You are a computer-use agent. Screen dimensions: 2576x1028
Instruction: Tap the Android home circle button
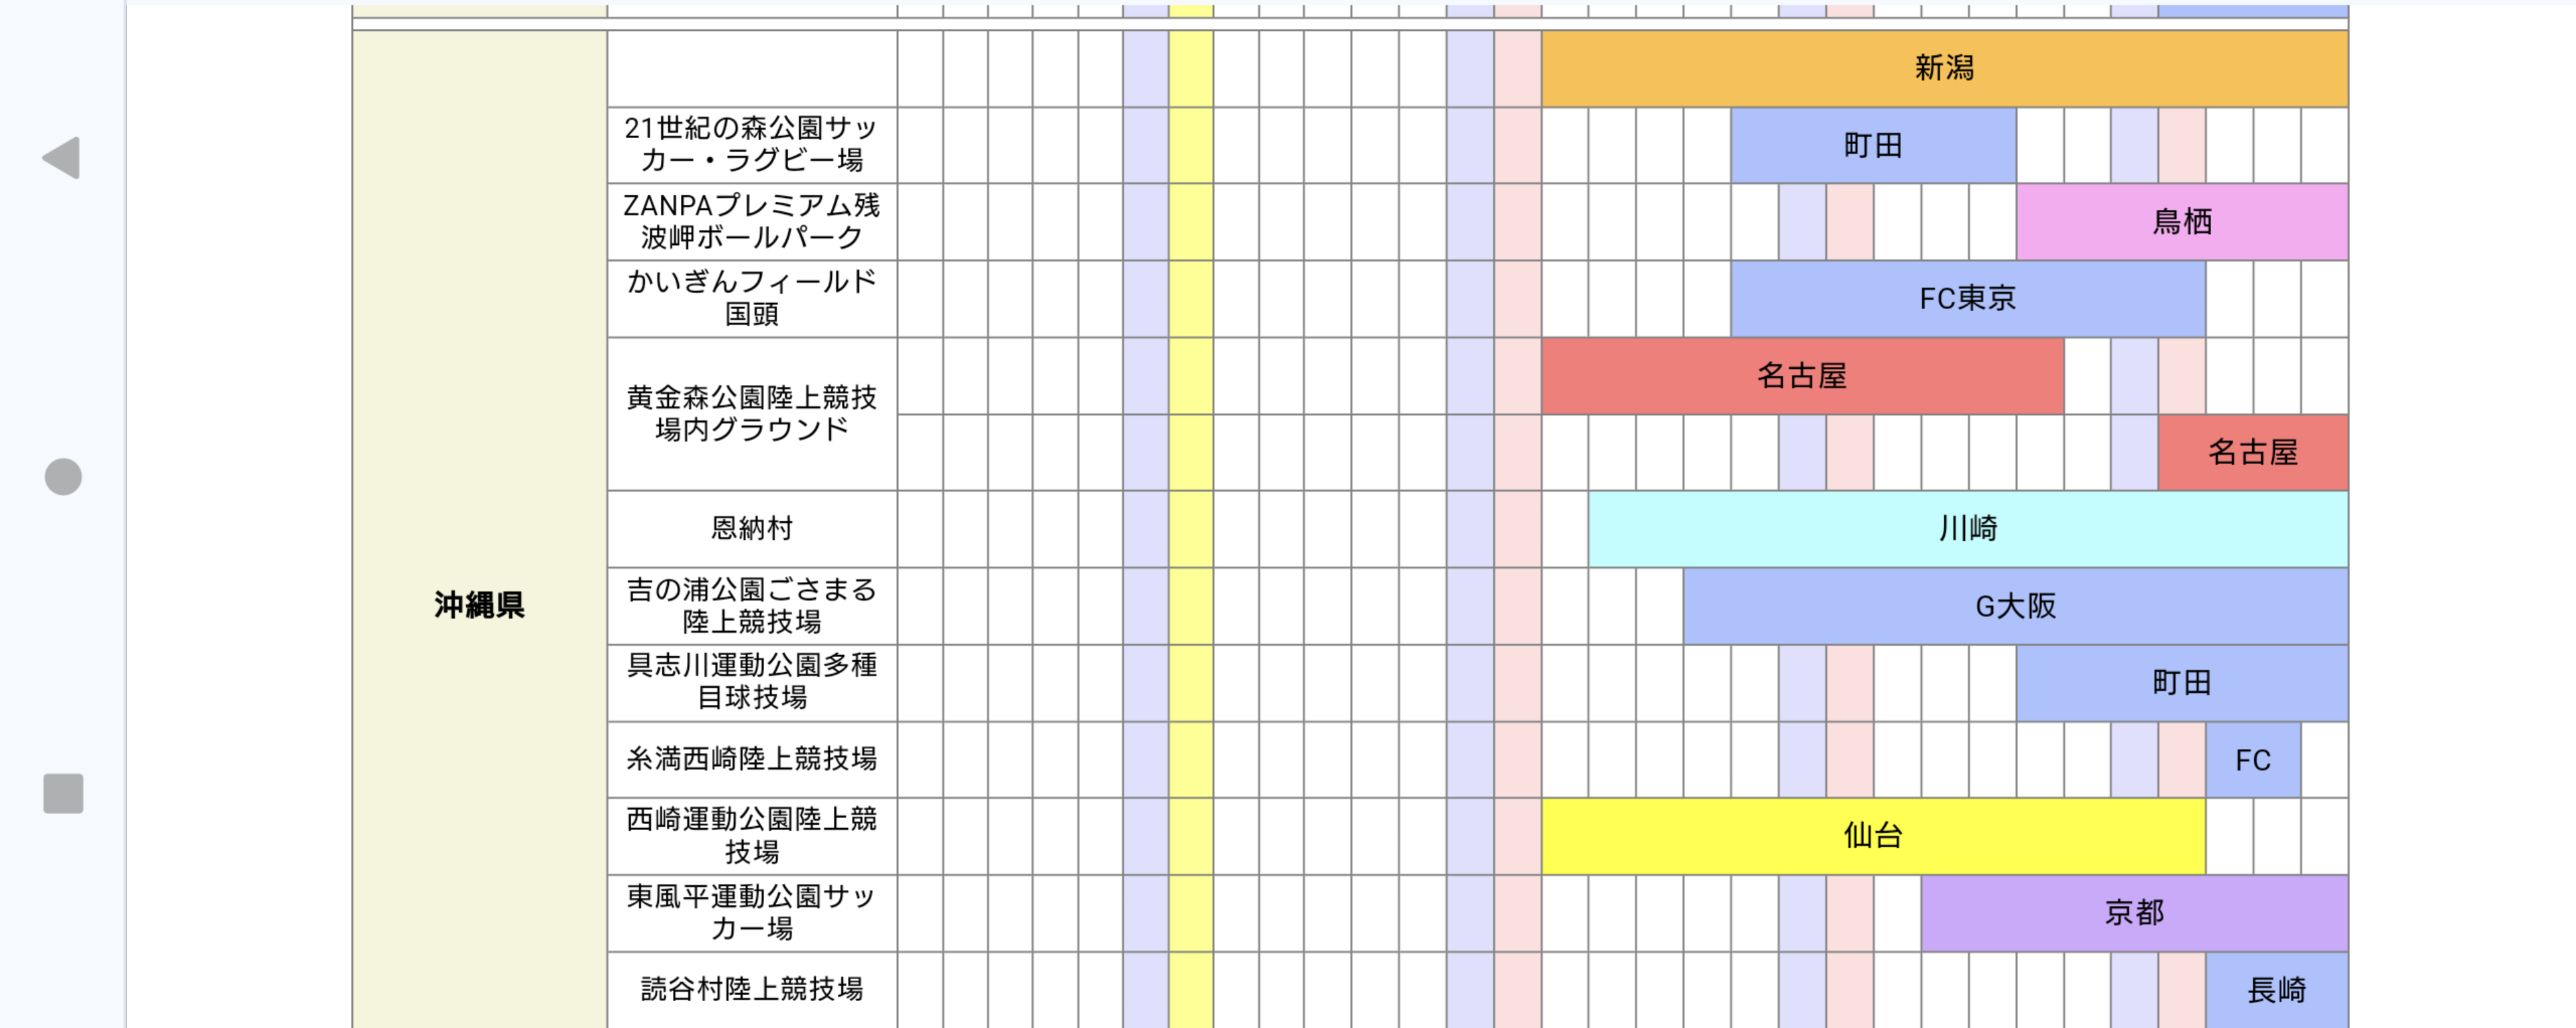click(x=63, y=477)
